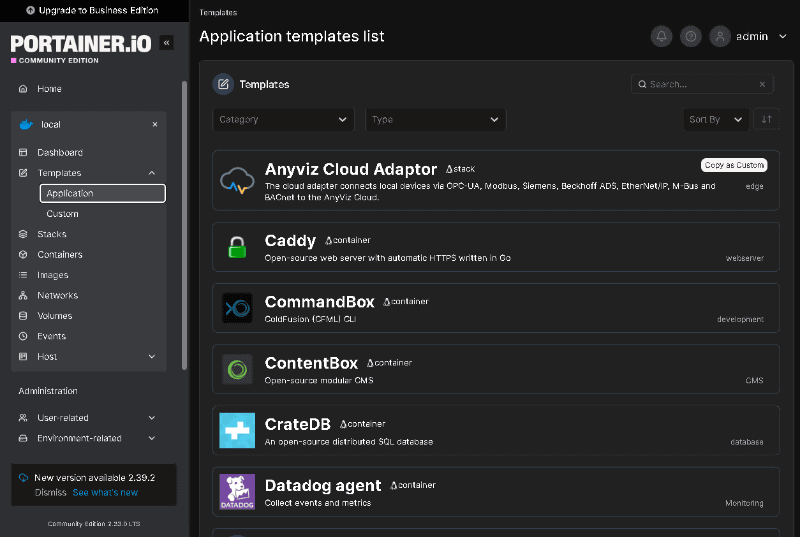The width and height of the screenshot is (800, 537).
Task: Click the CommandBox logo icon
Action: click(237, 308)
